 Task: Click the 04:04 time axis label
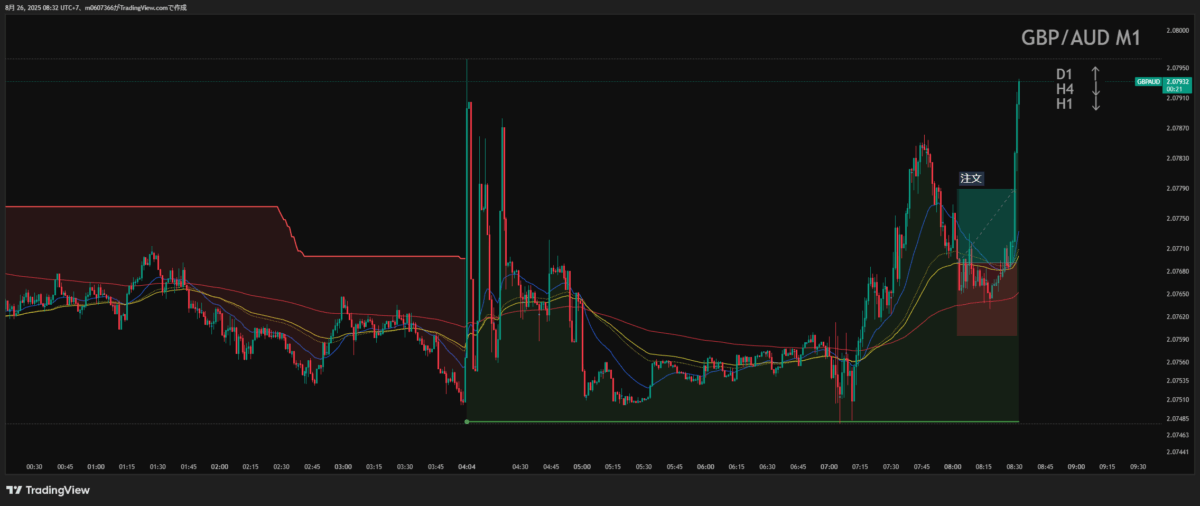click(467, 466)
